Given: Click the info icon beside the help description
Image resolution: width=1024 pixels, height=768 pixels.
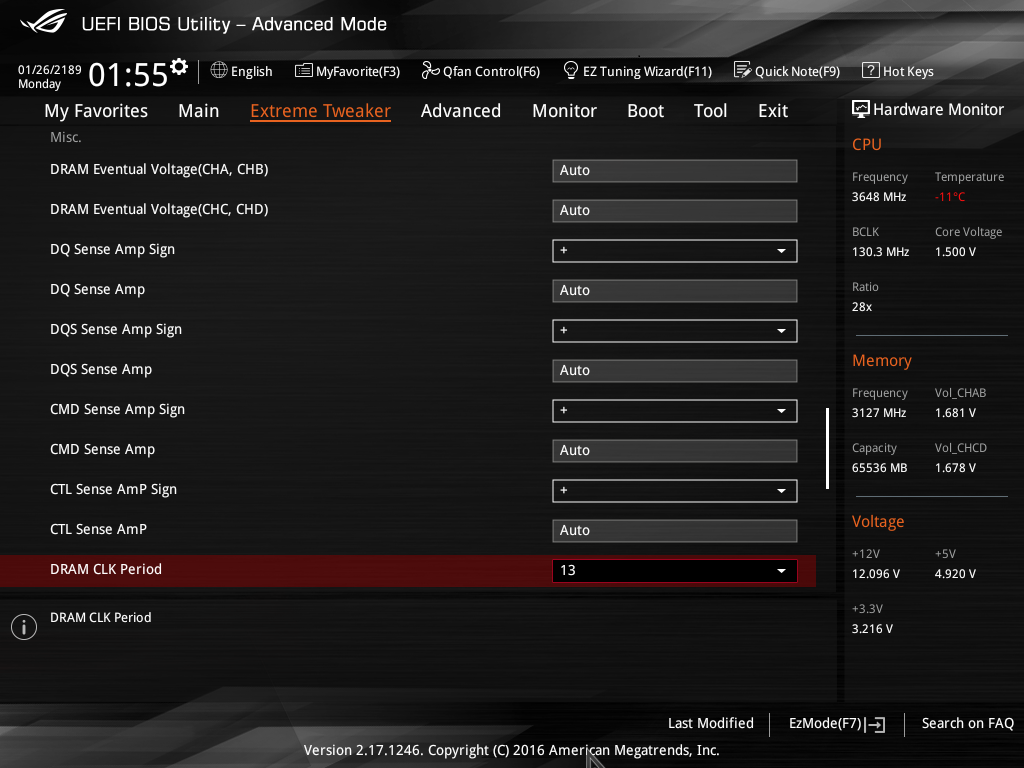Looking at the screenshot, I should [x=23, y=627].
